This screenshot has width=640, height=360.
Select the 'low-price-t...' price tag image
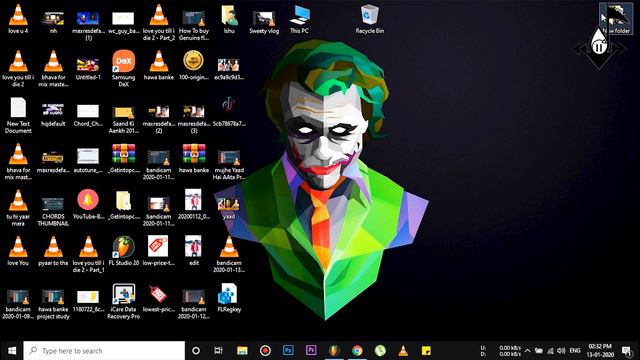coord(158,246)
